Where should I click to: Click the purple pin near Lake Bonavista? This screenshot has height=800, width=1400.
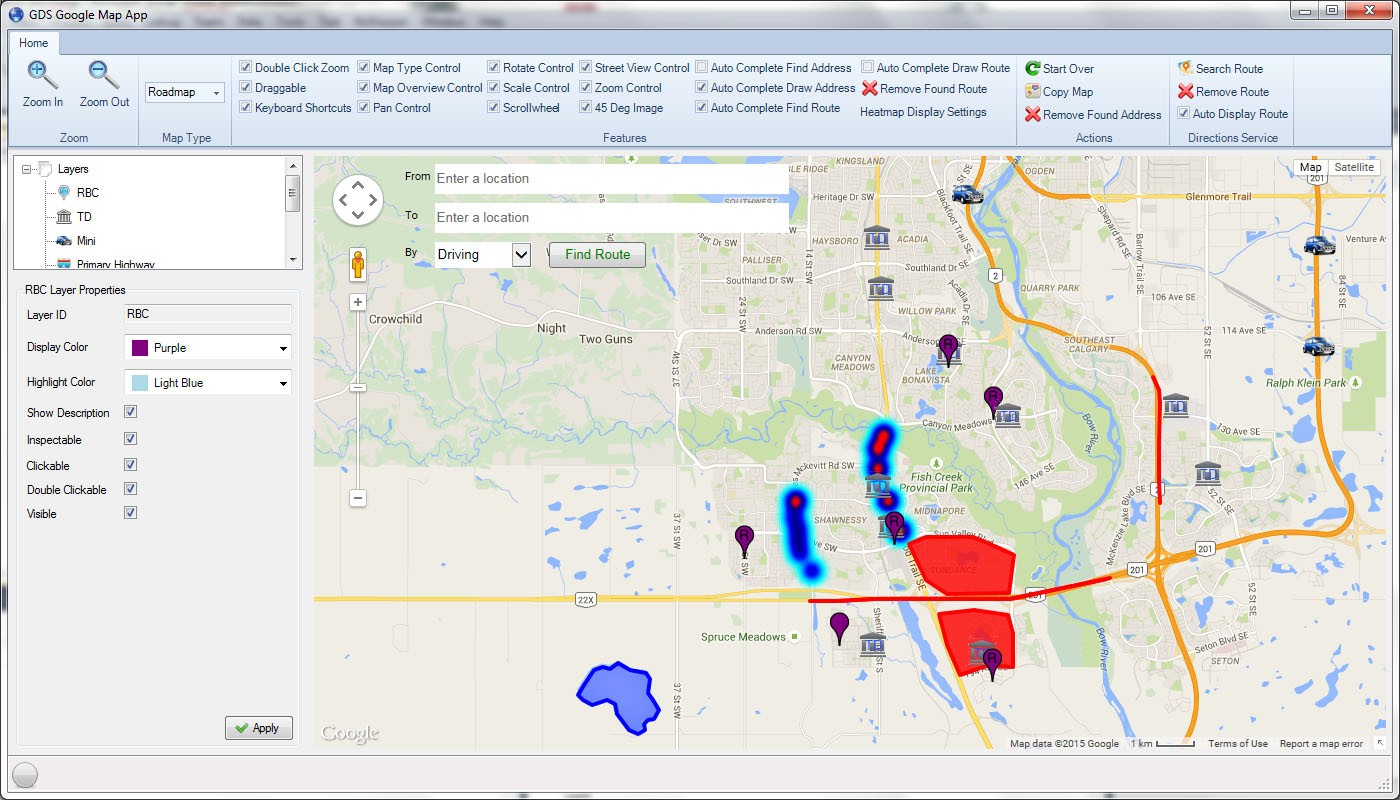tap(948, 350)
